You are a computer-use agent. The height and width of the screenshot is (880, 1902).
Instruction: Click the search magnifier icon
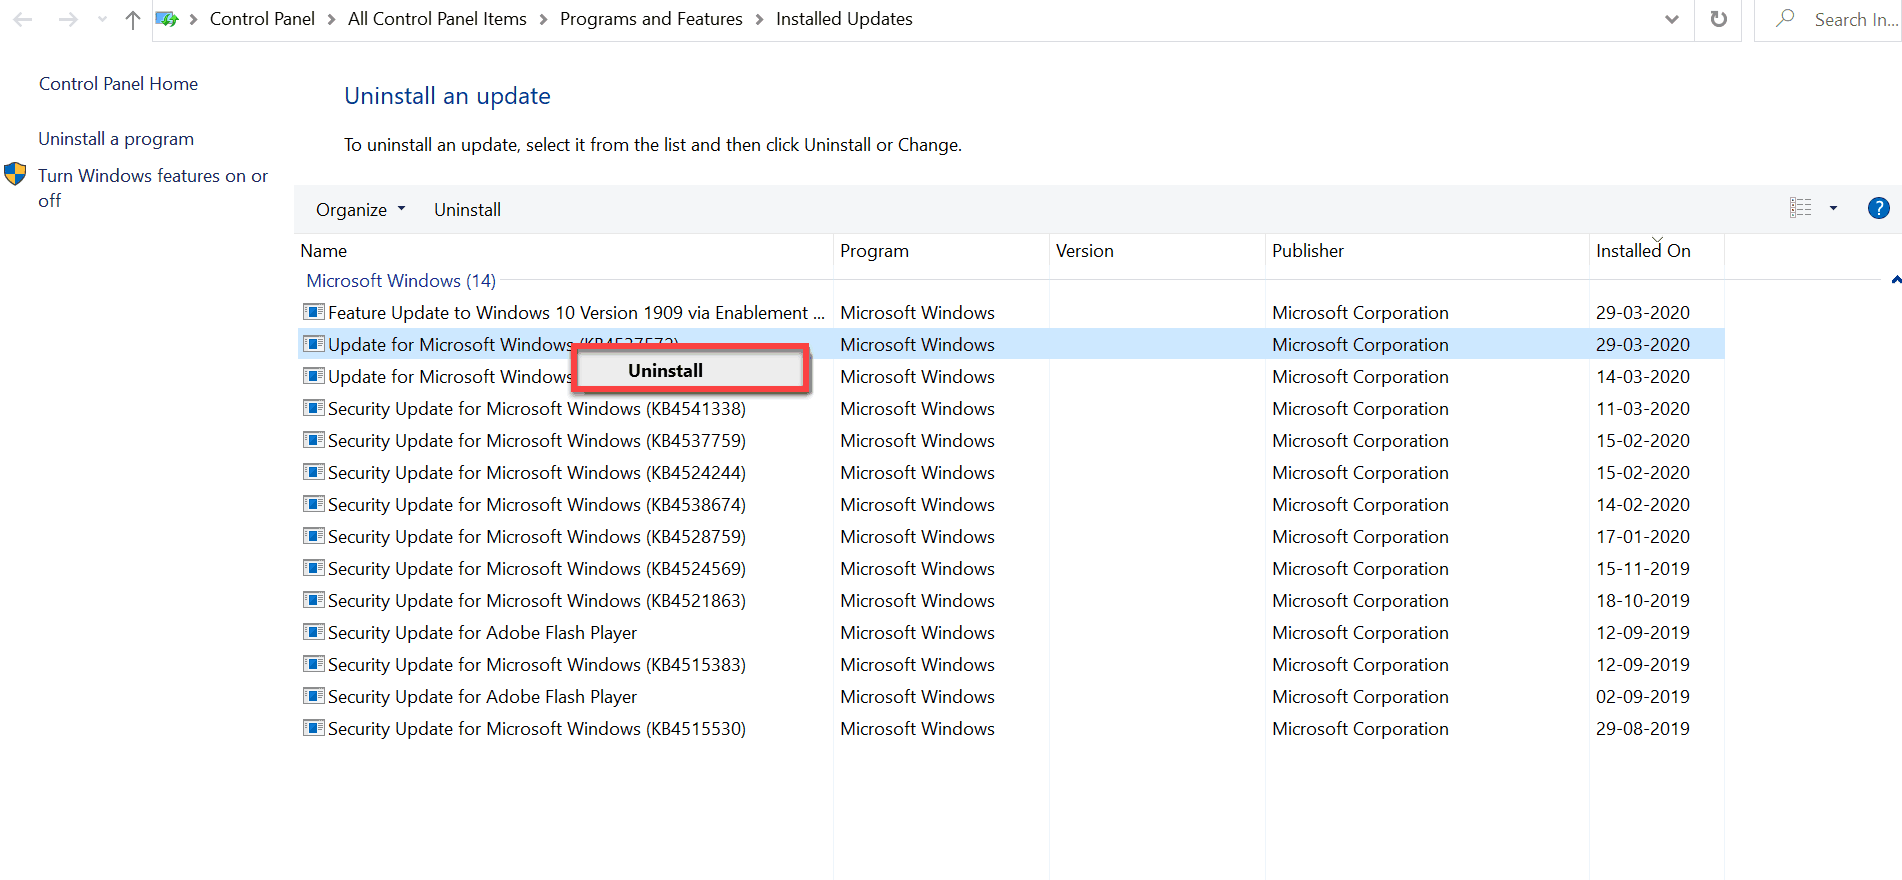pyautogui.click(x=1785, y=19)
